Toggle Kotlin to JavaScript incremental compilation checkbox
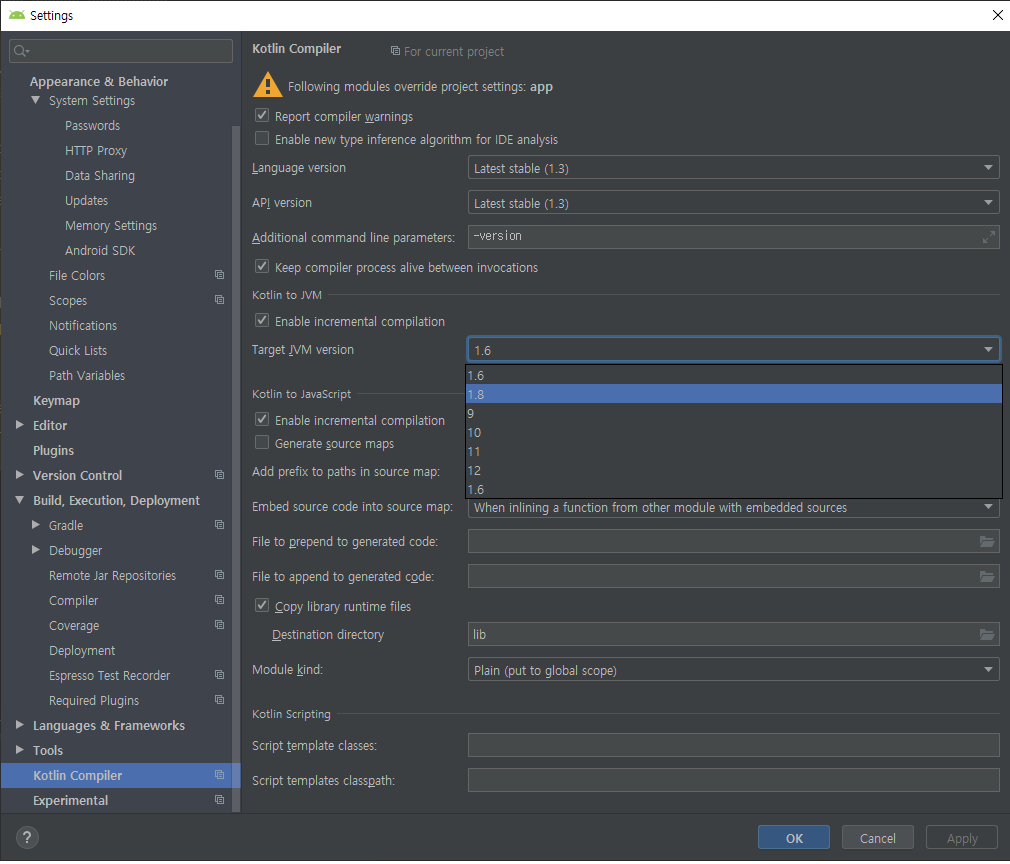Viewport: 1010px width, 864px height. coord(262,419)
